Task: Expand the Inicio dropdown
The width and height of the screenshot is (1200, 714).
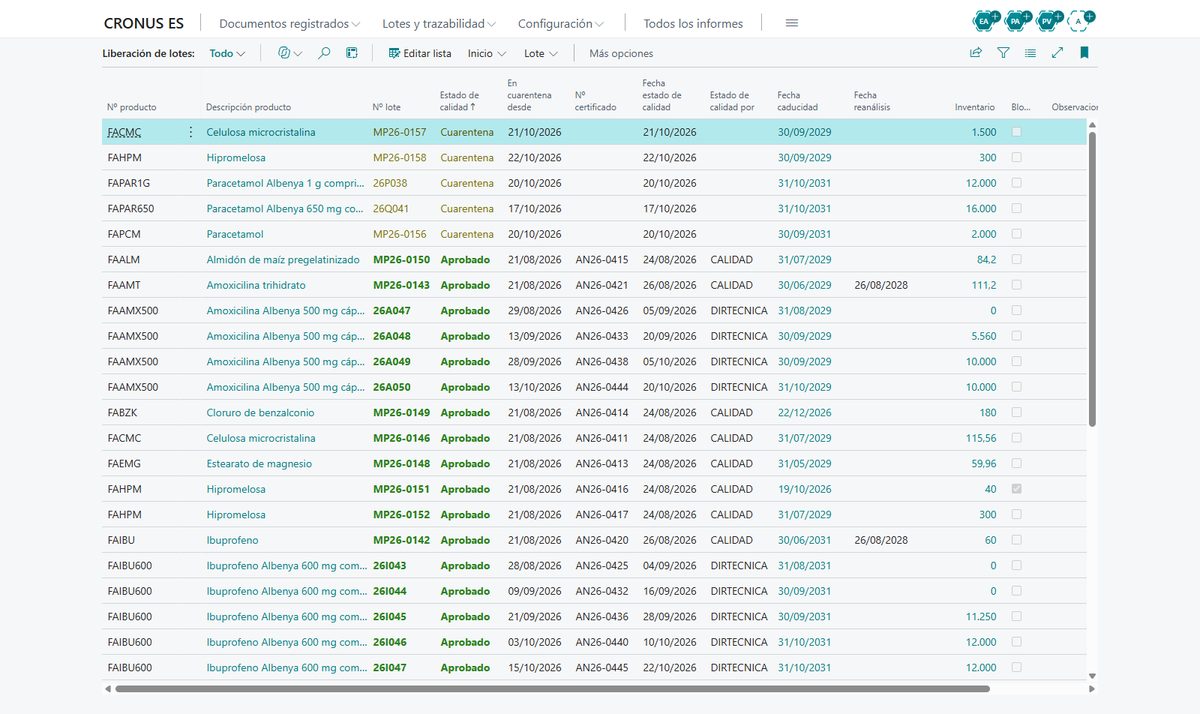Action: click(x=487, y=54)
